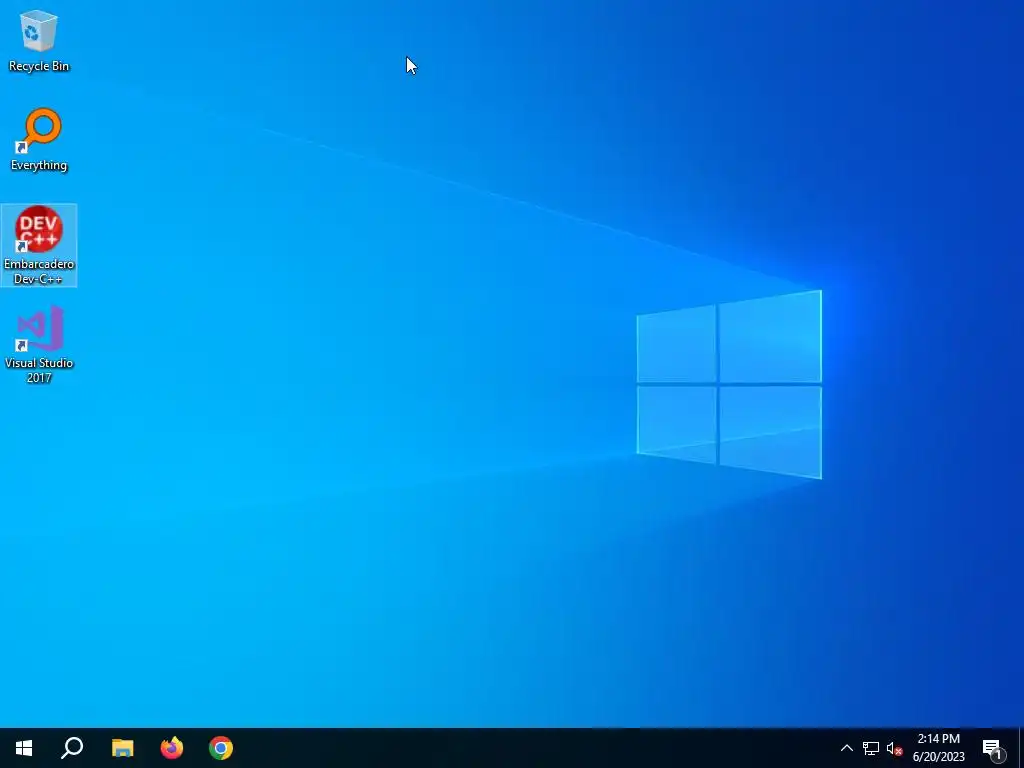1024x768 pixels.
Task: Select the Recycle Bin desktop icon
Action: tap(39, 41)
